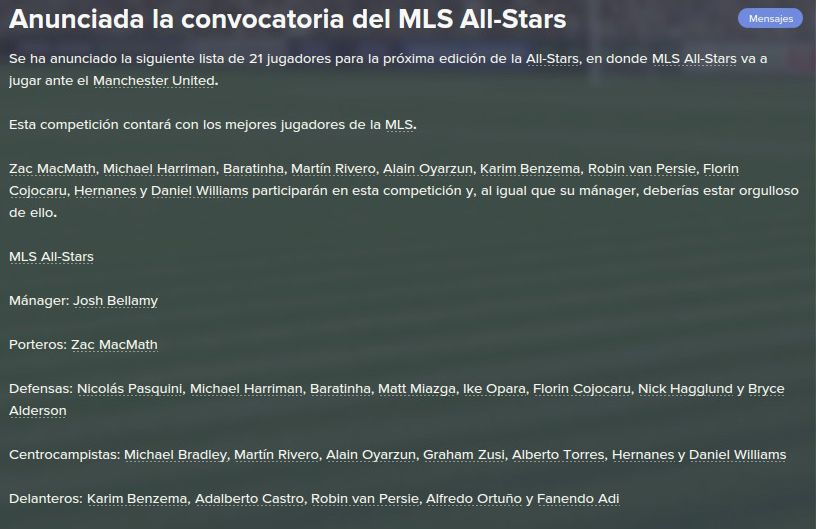The width and height of the screenshot is (816, 529).
Task: Select Michael Bradley in Centrocampistas
Action: point(175,455)
